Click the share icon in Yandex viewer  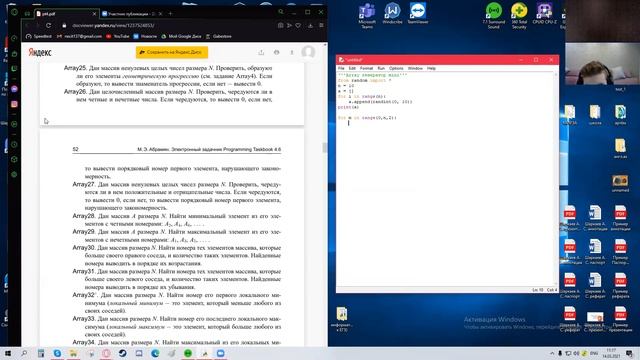click(x=261, y=52)
